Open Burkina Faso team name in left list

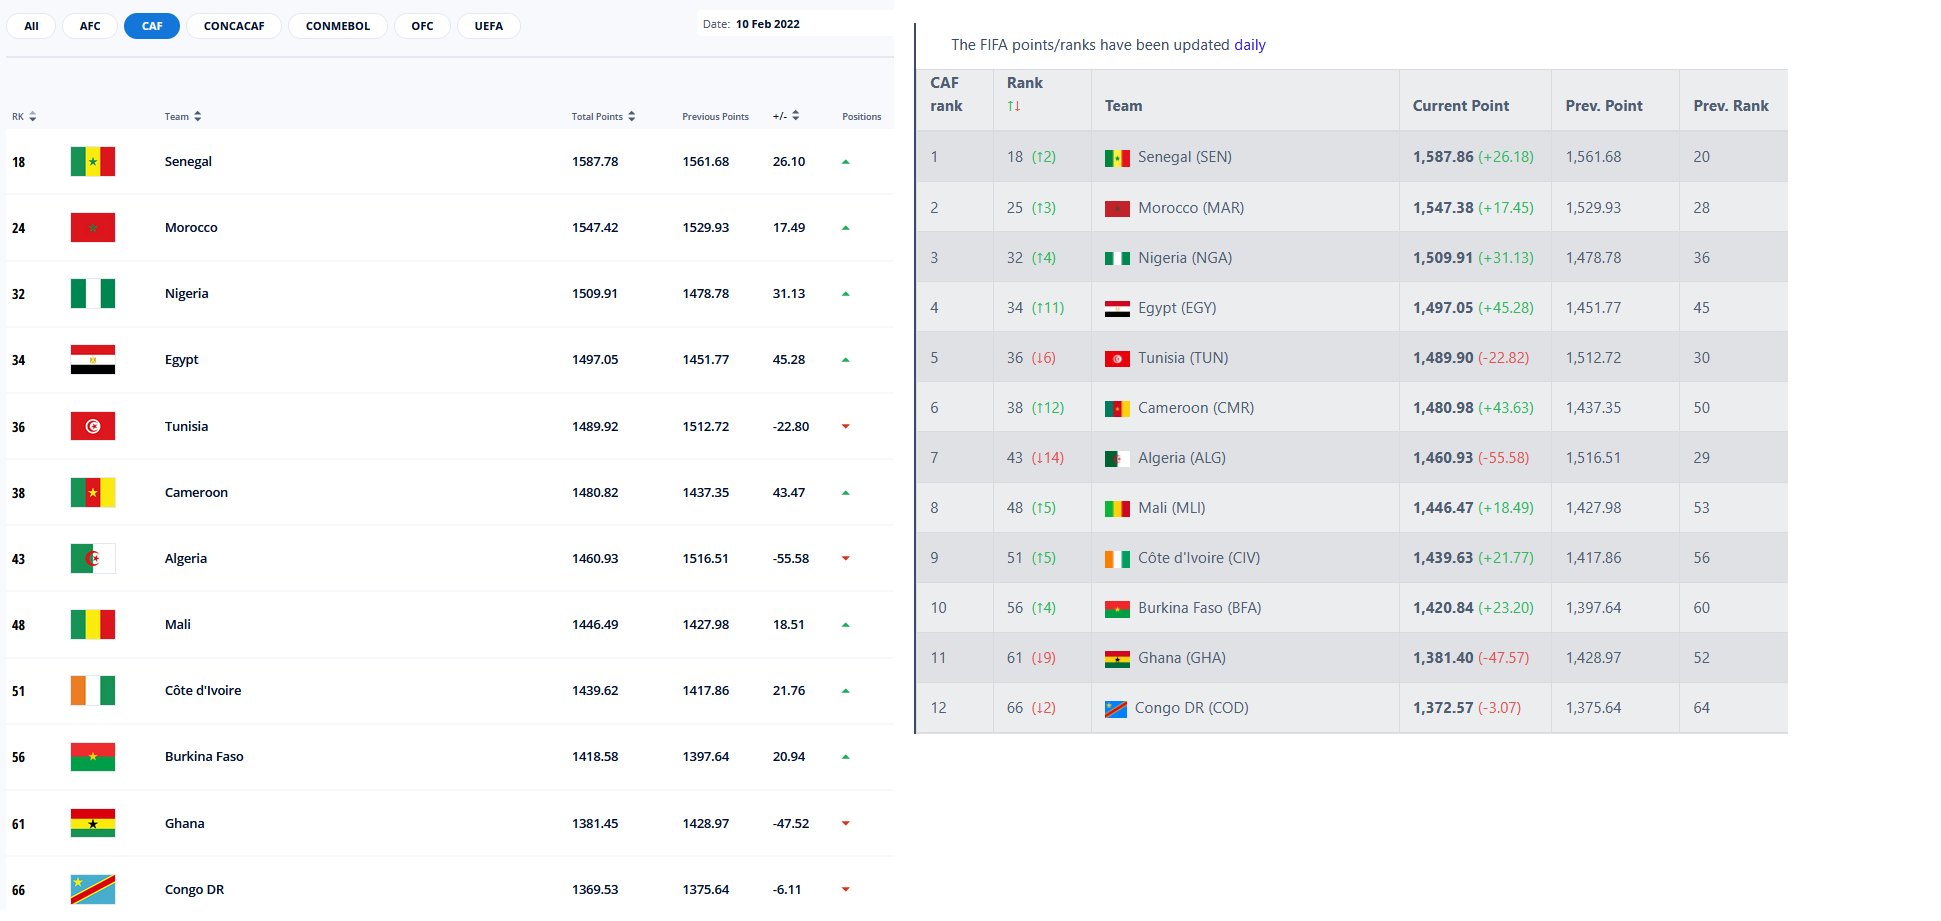pyautogui.click(x=204, y=756)
